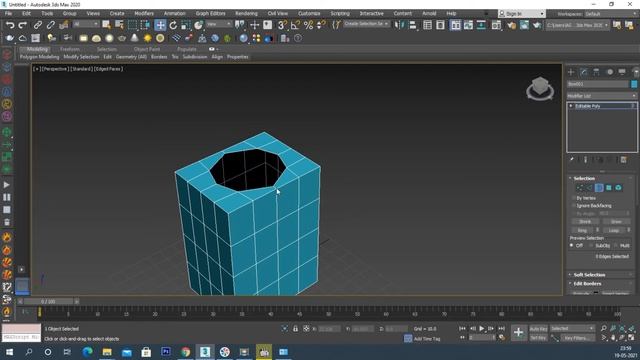
Task: Click the Ring selection button
Action: (x=582, y=230)
